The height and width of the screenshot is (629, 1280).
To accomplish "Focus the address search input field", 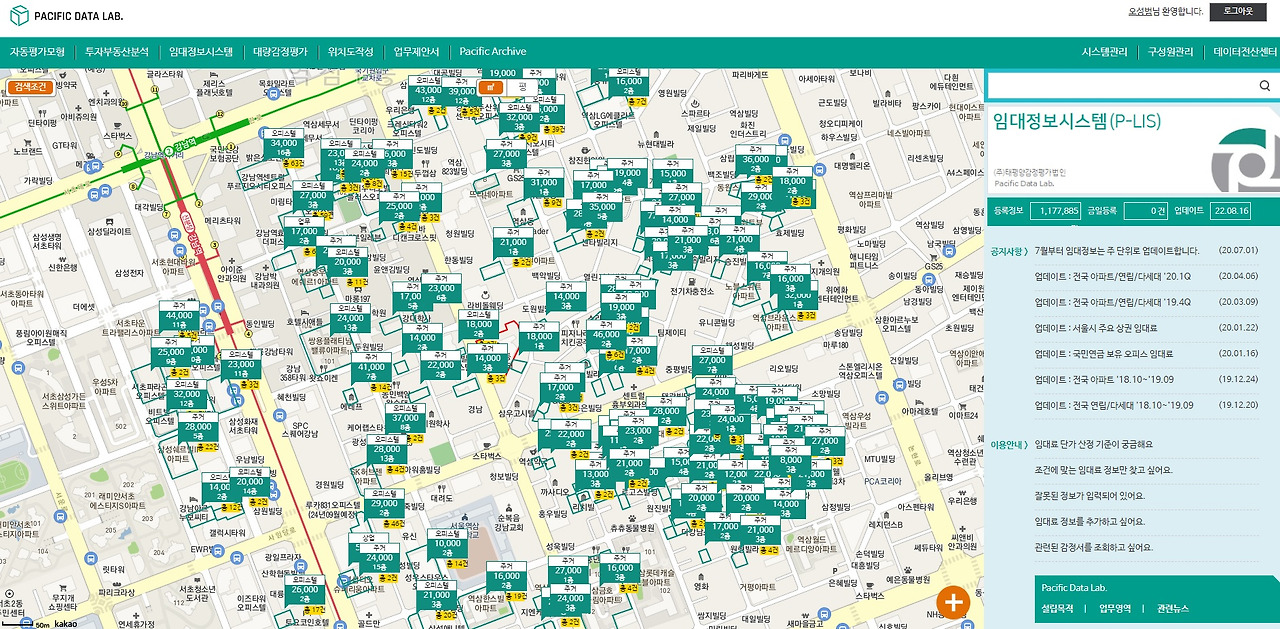I will [x=1122, y=86].
